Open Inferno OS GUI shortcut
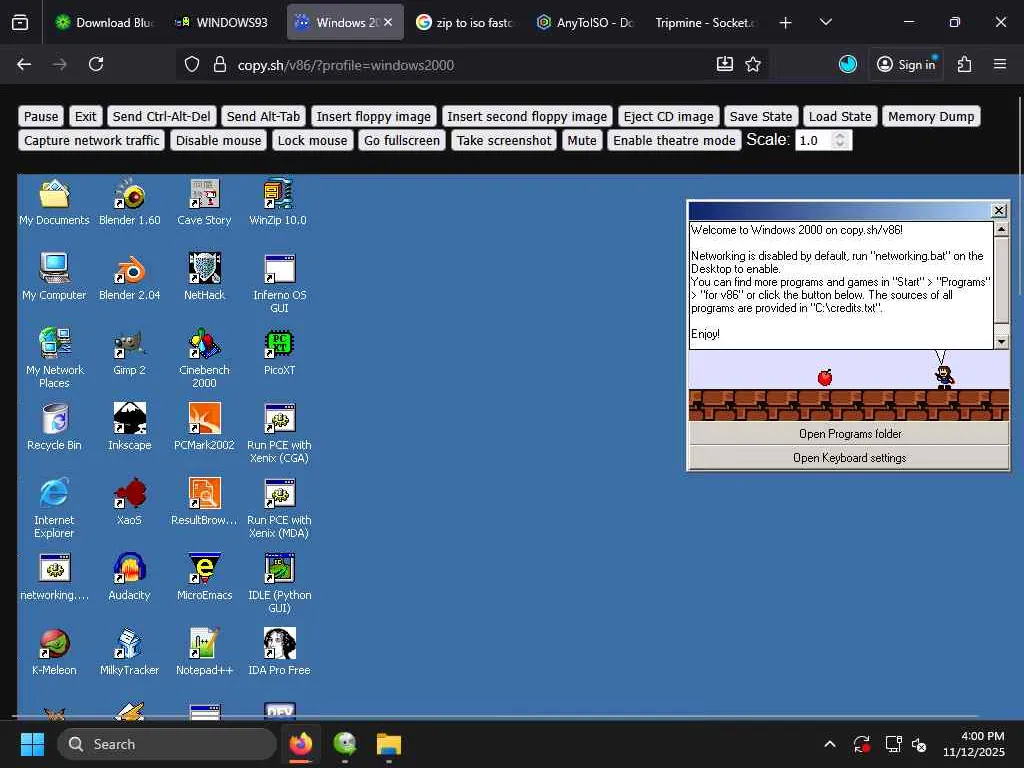Image resolution: width=1024 pixels, height=768 pixels. click(x=279, y=283)
